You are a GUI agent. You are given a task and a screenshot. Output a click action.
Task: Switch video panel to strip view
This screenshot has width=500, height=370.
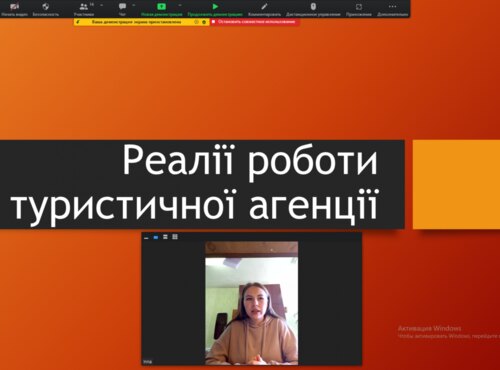[165, 237]
